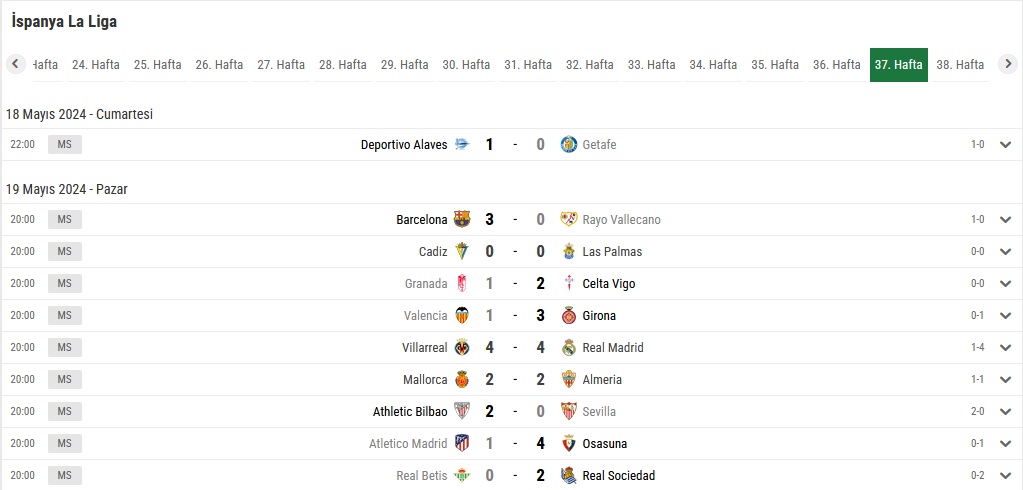The image size is (1023, 490).
Task: Show later weeks with right arrow
Action: 1008,64
